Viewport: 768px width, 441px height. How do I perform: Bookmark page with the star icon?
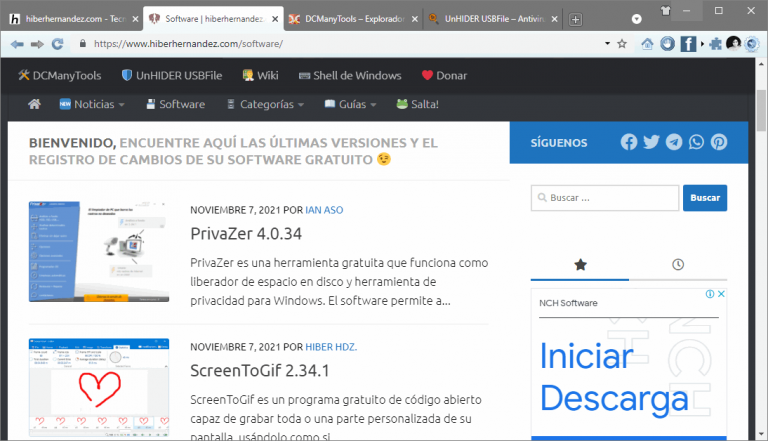point(622,44)
